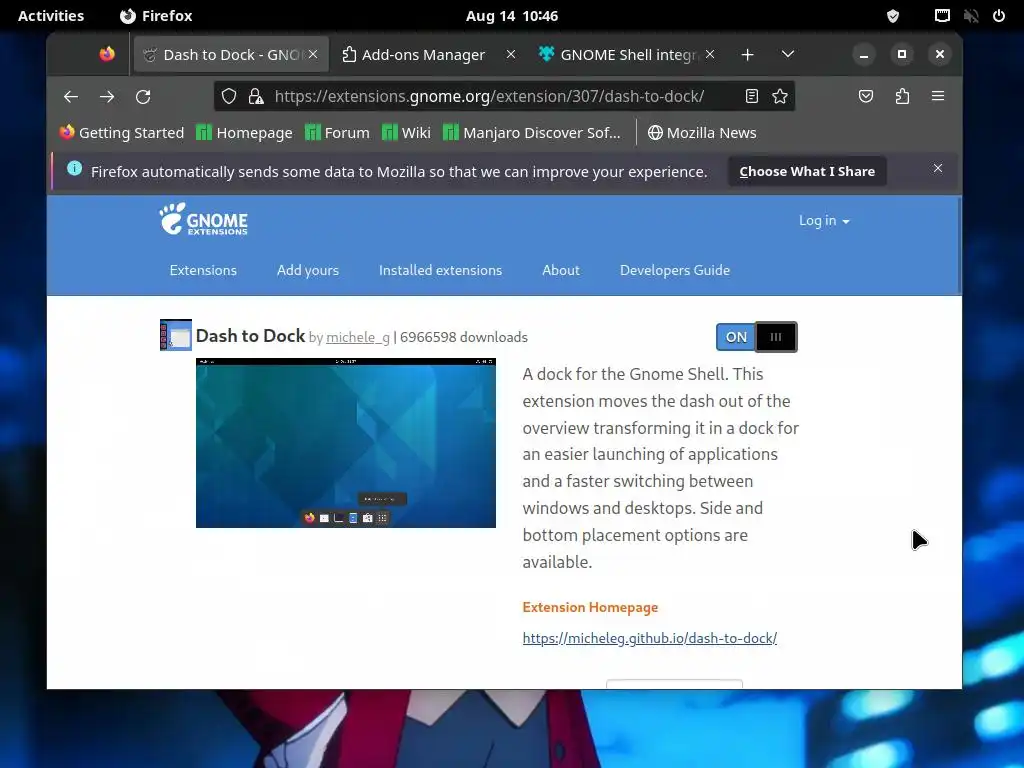
Task: Open the michele_g author link
Action: [358, 338]
